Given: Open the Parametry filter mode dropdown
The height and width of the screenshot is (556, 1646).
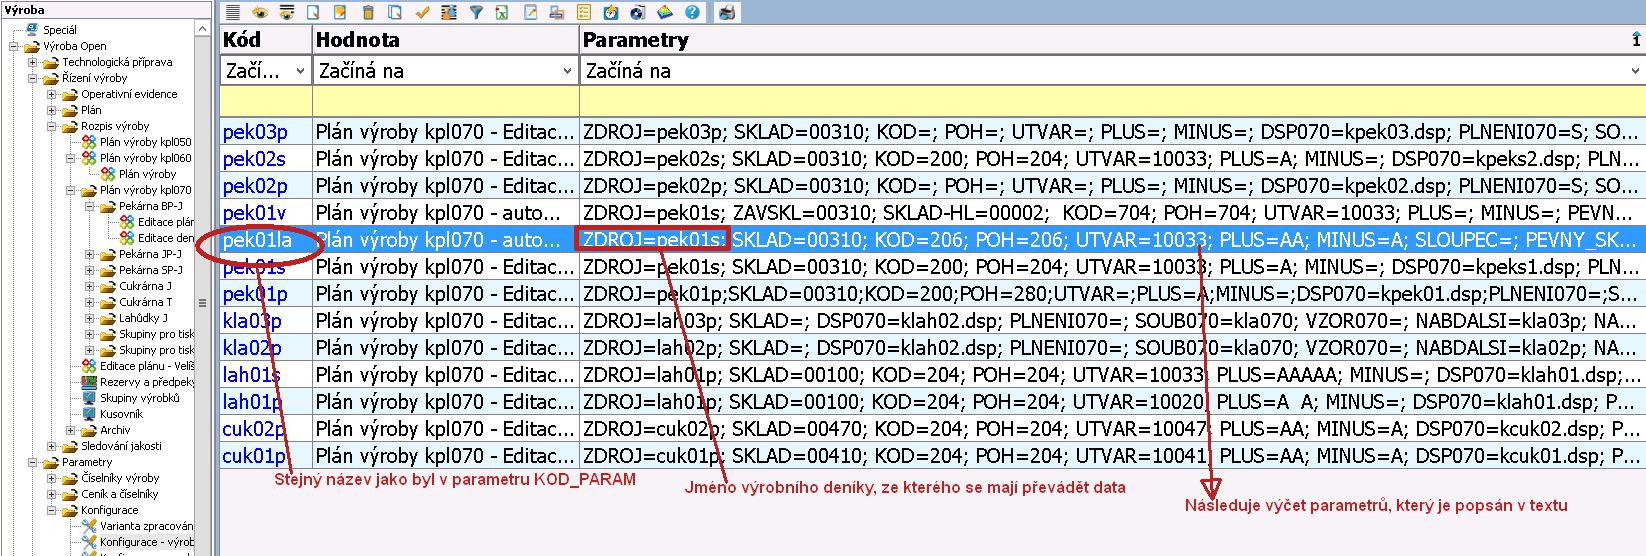Looking at the screenshot, I should 1635,71.
